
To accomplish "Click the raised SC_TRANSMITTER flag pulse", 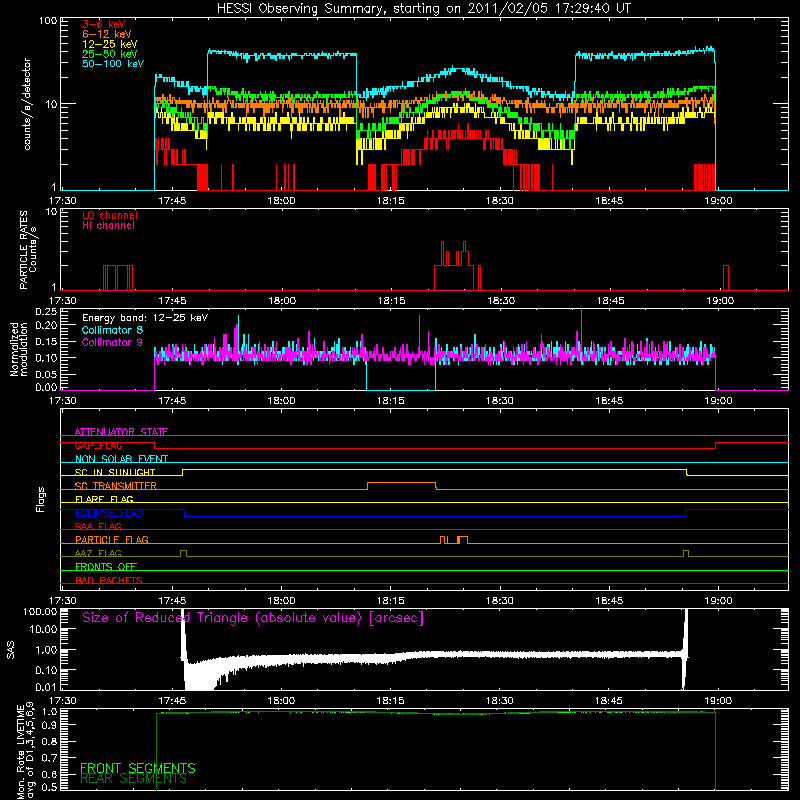I will tap(402, 483).
